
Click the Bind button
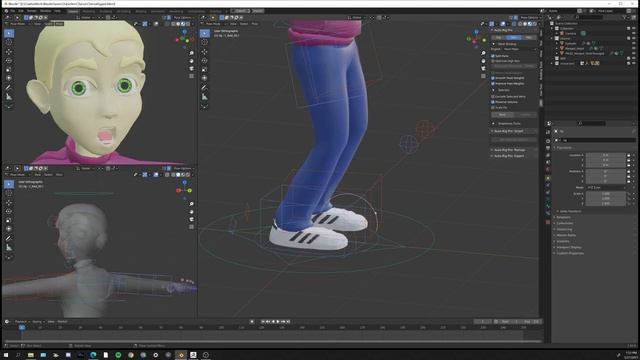pyautogui.click(x=502, y=115)
